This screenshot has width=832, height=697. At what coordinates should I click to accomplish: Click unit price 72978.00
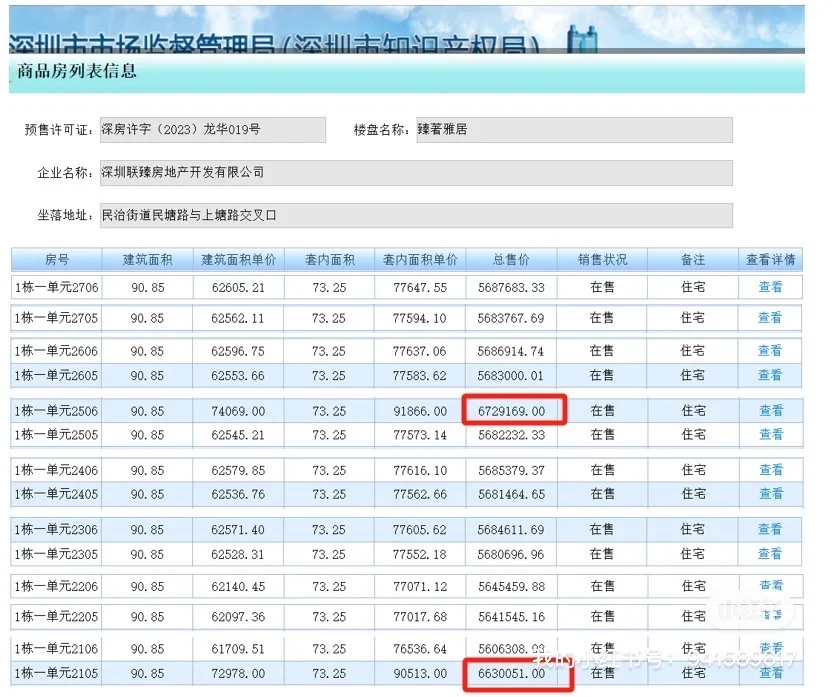(238, 674)
